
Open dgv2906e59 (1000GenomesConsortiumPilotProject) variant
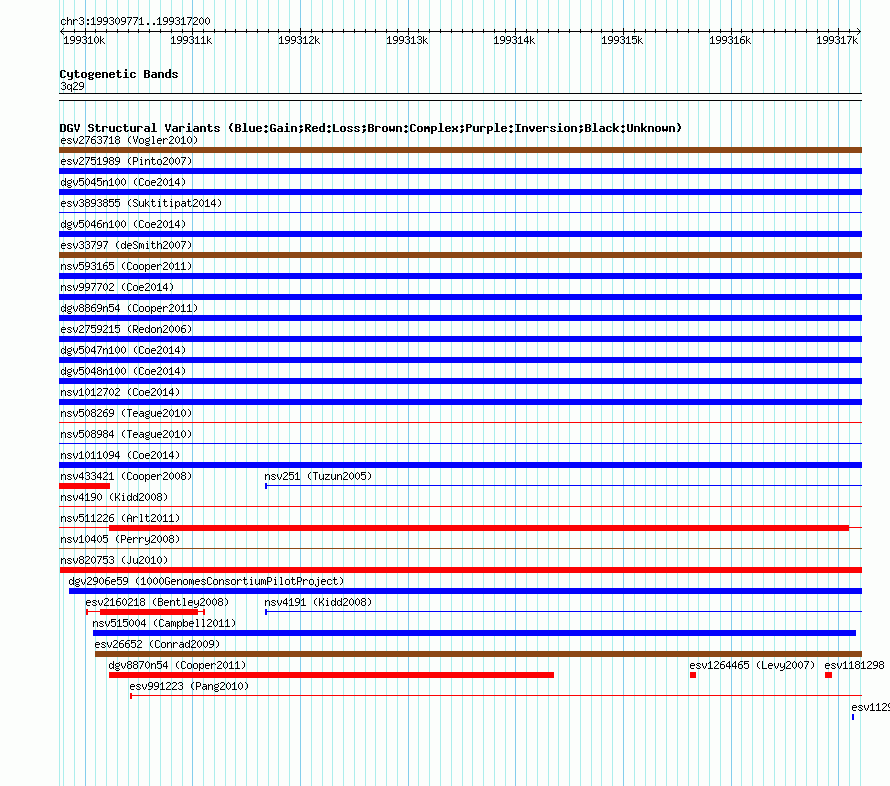tap(206, 581)
